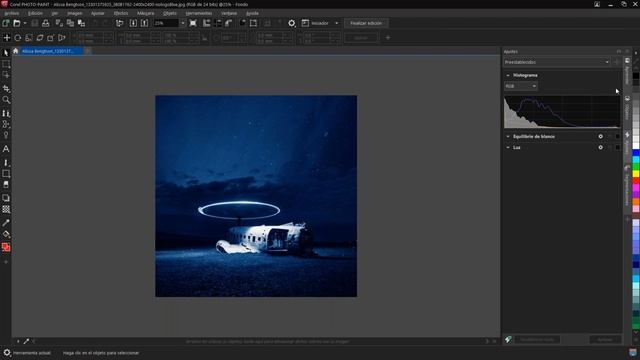Click the histogram graph
Image resolution: width=640 pixels, height=360 pixels.
[x=562, y=112]
